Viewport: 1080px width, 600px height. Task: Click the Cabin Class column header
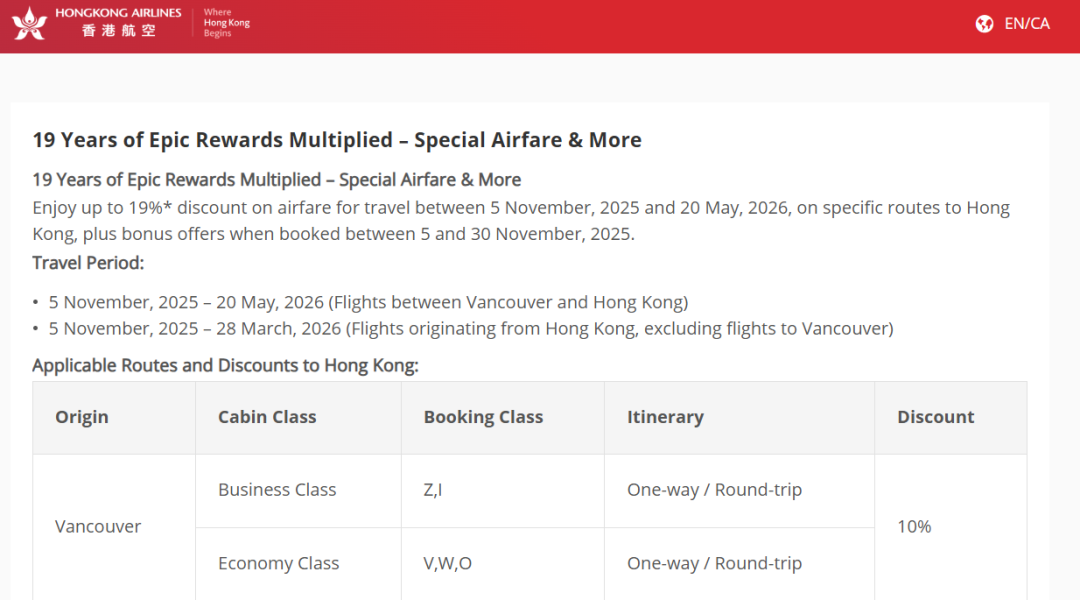coord(267,417)
